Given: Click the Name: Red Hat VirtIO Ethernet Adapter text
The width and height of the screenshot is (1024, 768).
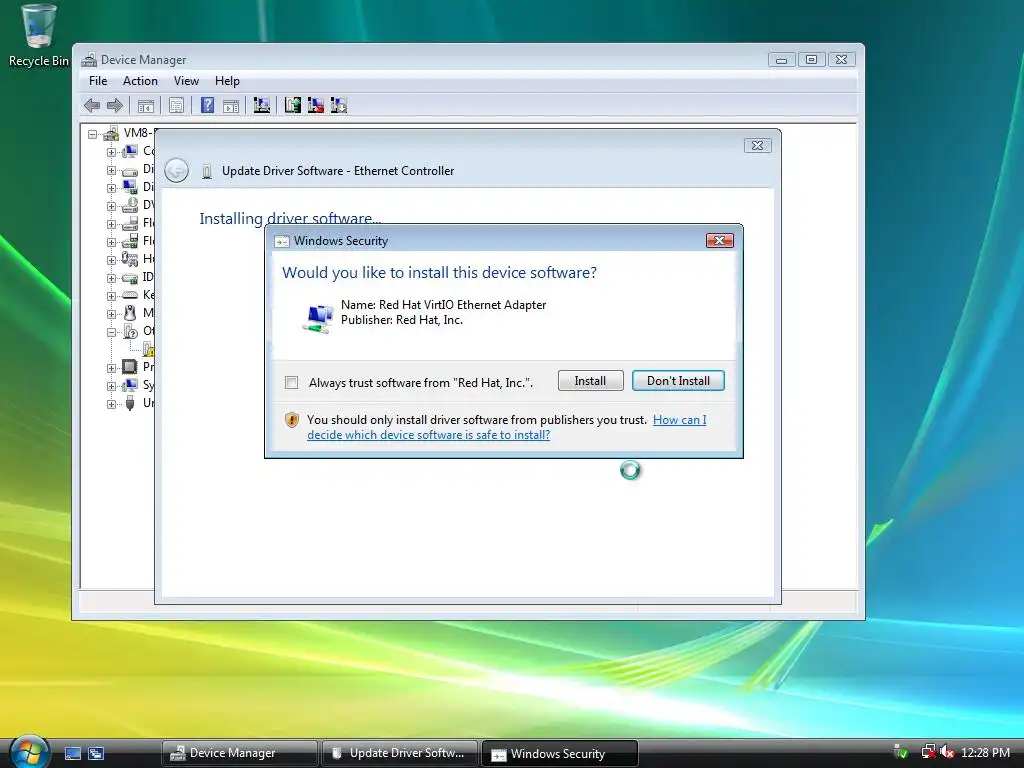Looking at the screenshot, I should [x=443, y=305].
